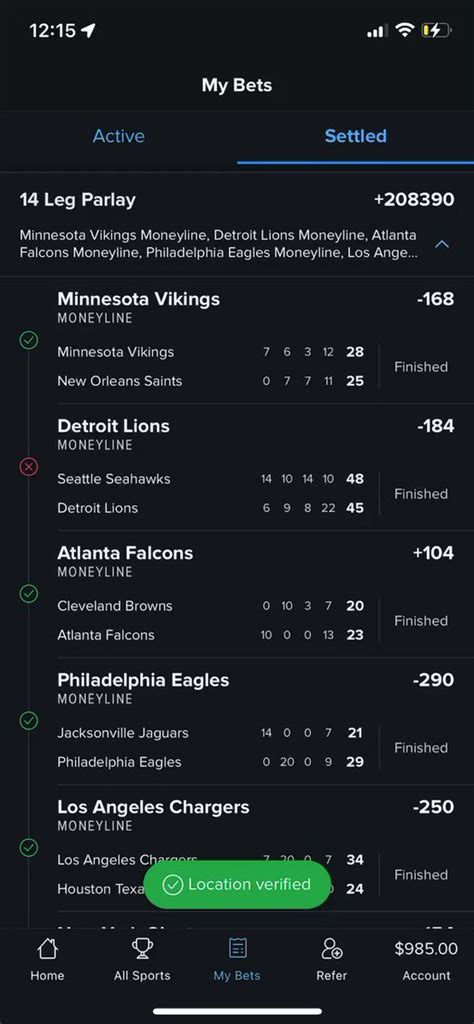
Task: Open the Atlanta Falcons +104 leg
Action: (255, 594)
